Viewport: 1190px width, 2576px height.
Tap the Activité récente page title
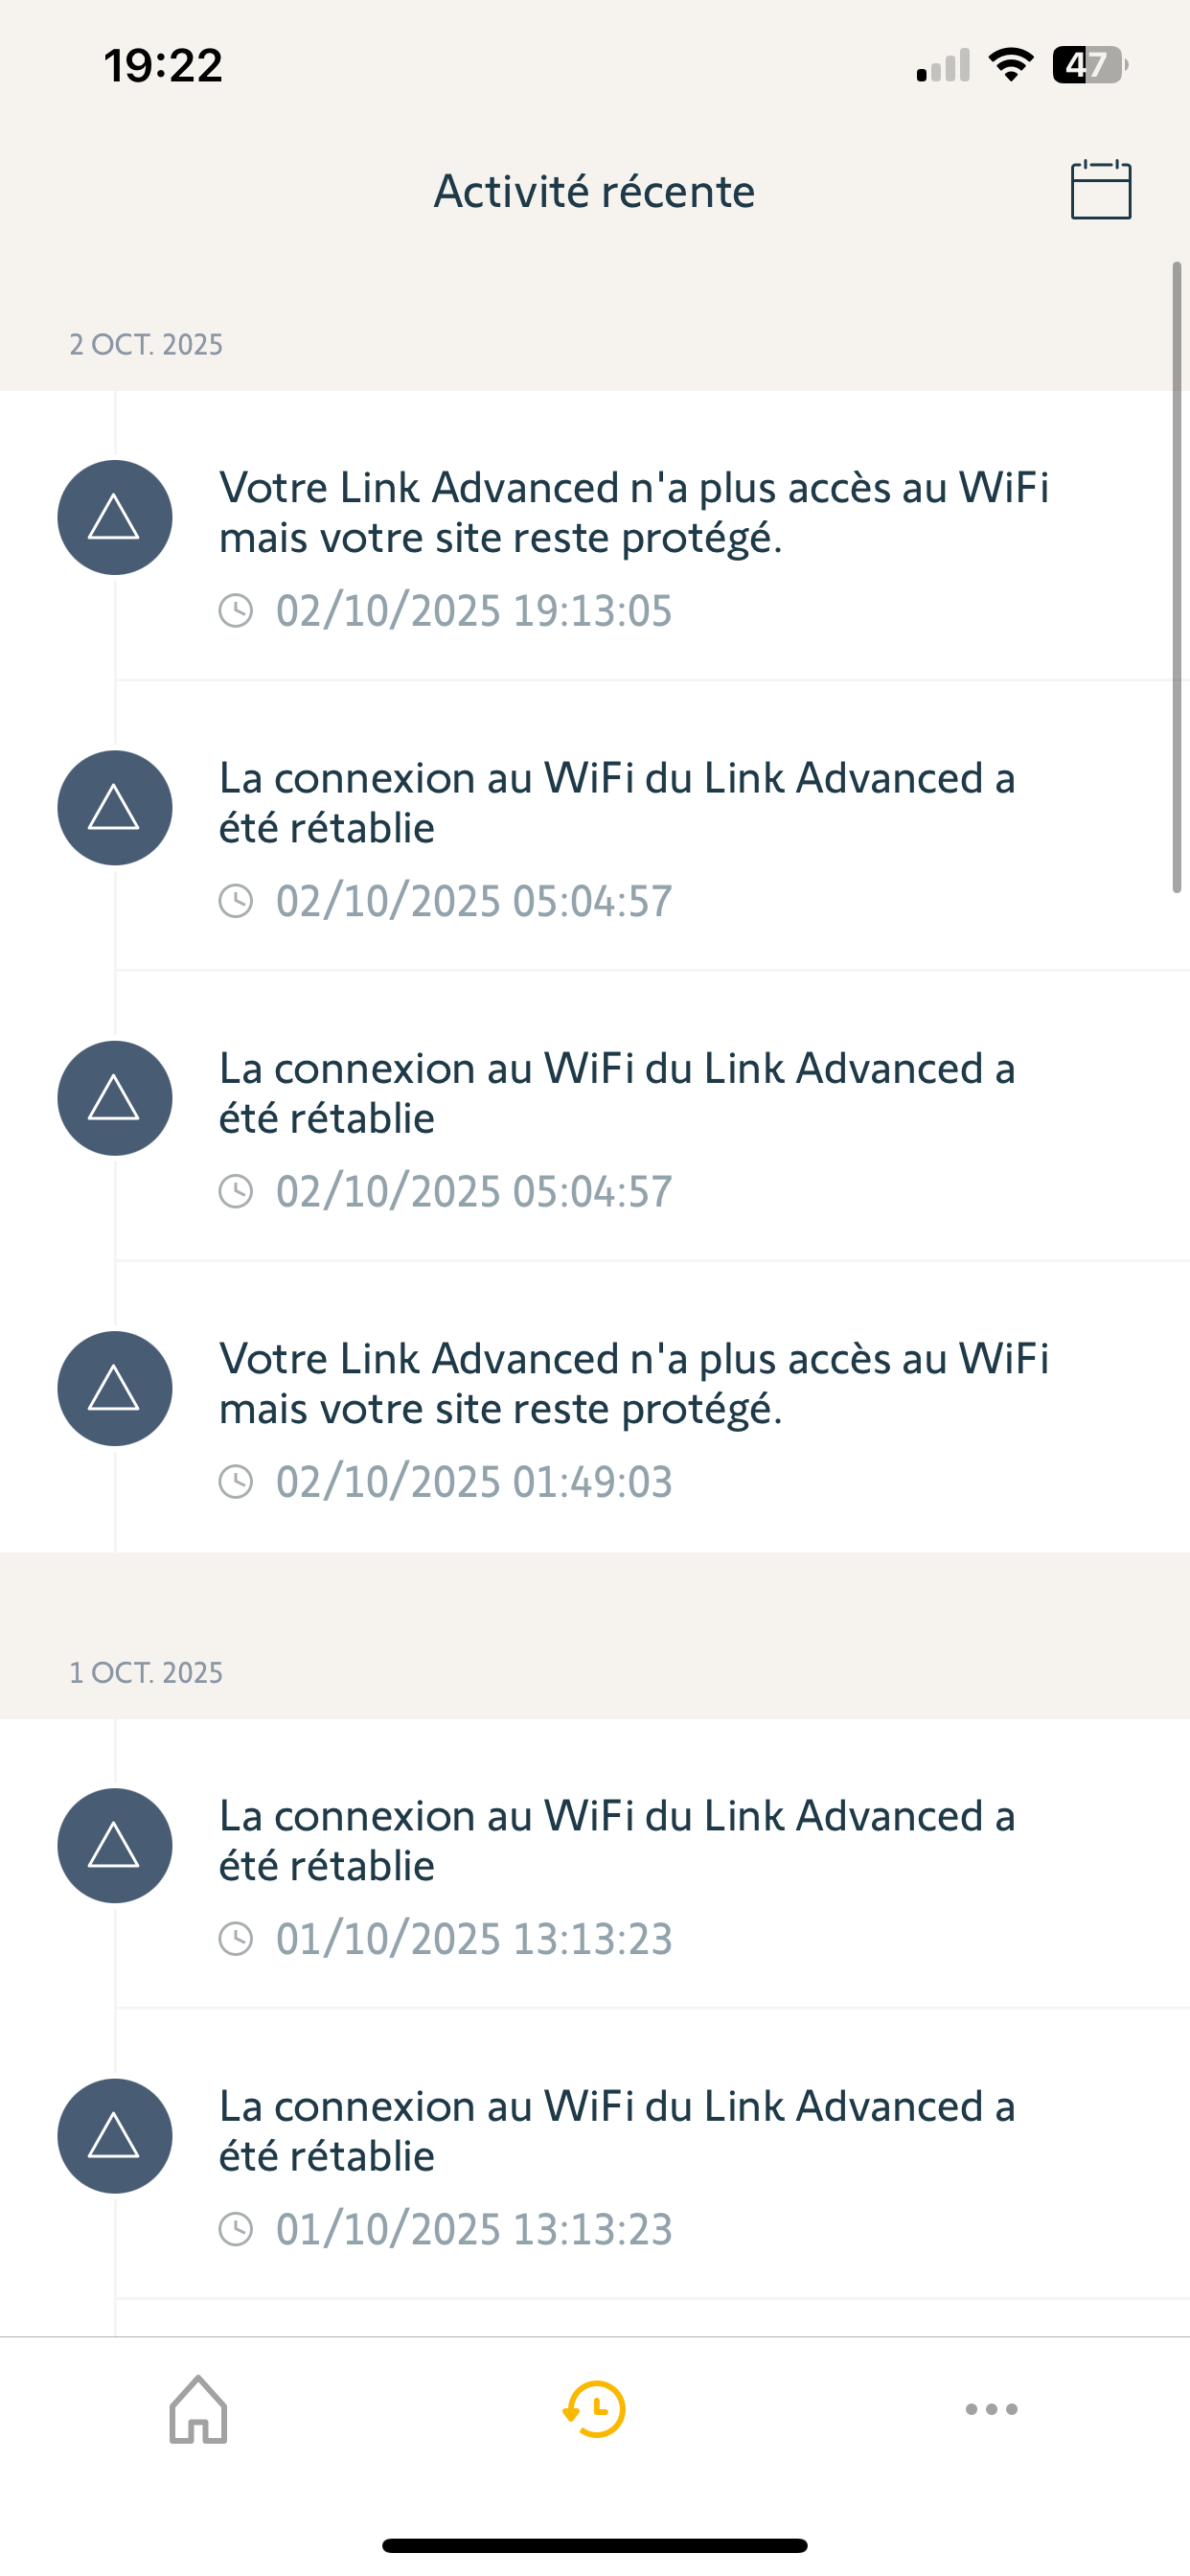(x=594, y=191)
